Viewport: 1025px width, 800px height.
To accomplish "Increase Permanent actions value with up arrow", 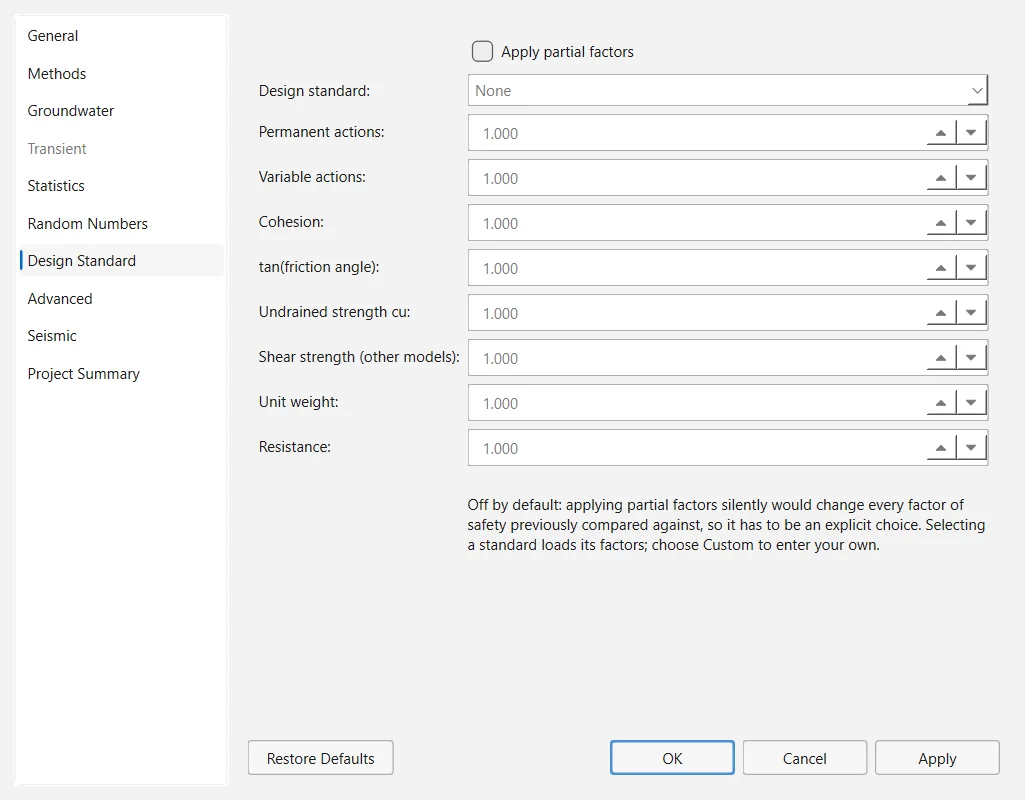I will click(941, 133).
